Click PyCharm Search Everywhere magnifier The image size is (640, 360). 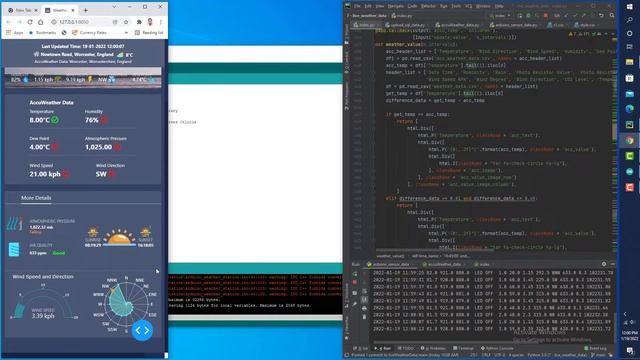[612, 16]
